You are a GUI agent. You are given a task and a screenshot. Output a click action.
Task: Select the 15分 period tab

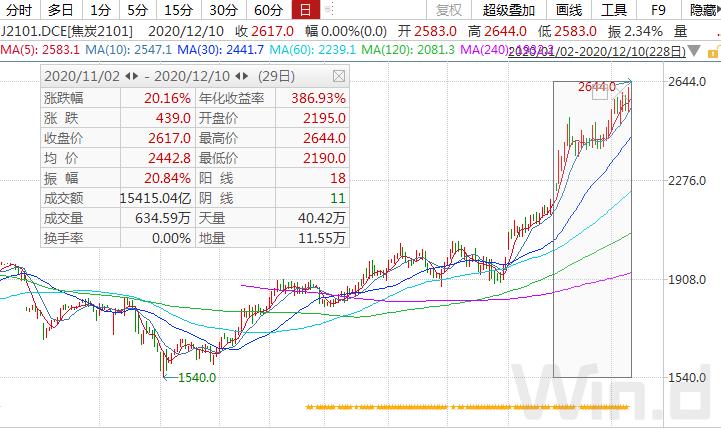178,10
